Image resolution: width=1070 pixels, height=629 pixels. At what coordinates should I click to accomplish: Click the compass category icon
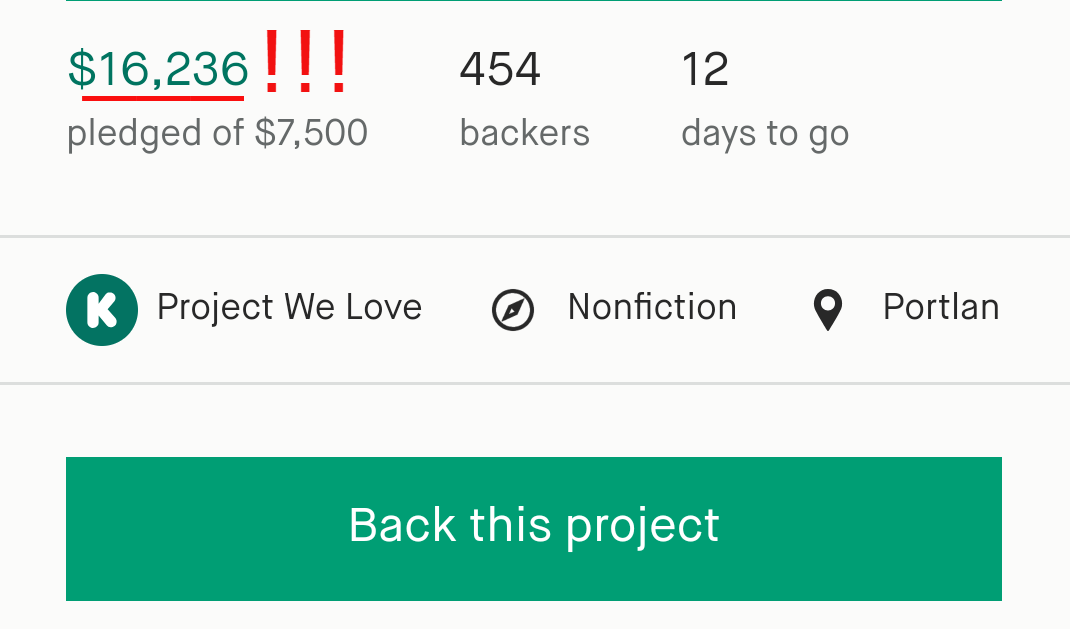point(513,310)
